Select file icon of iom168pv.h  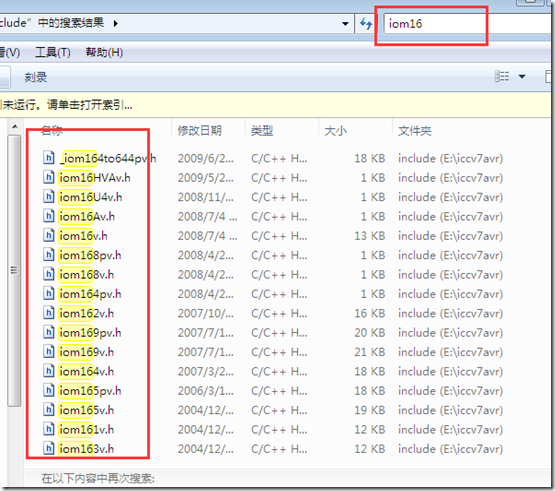(49, 255)
